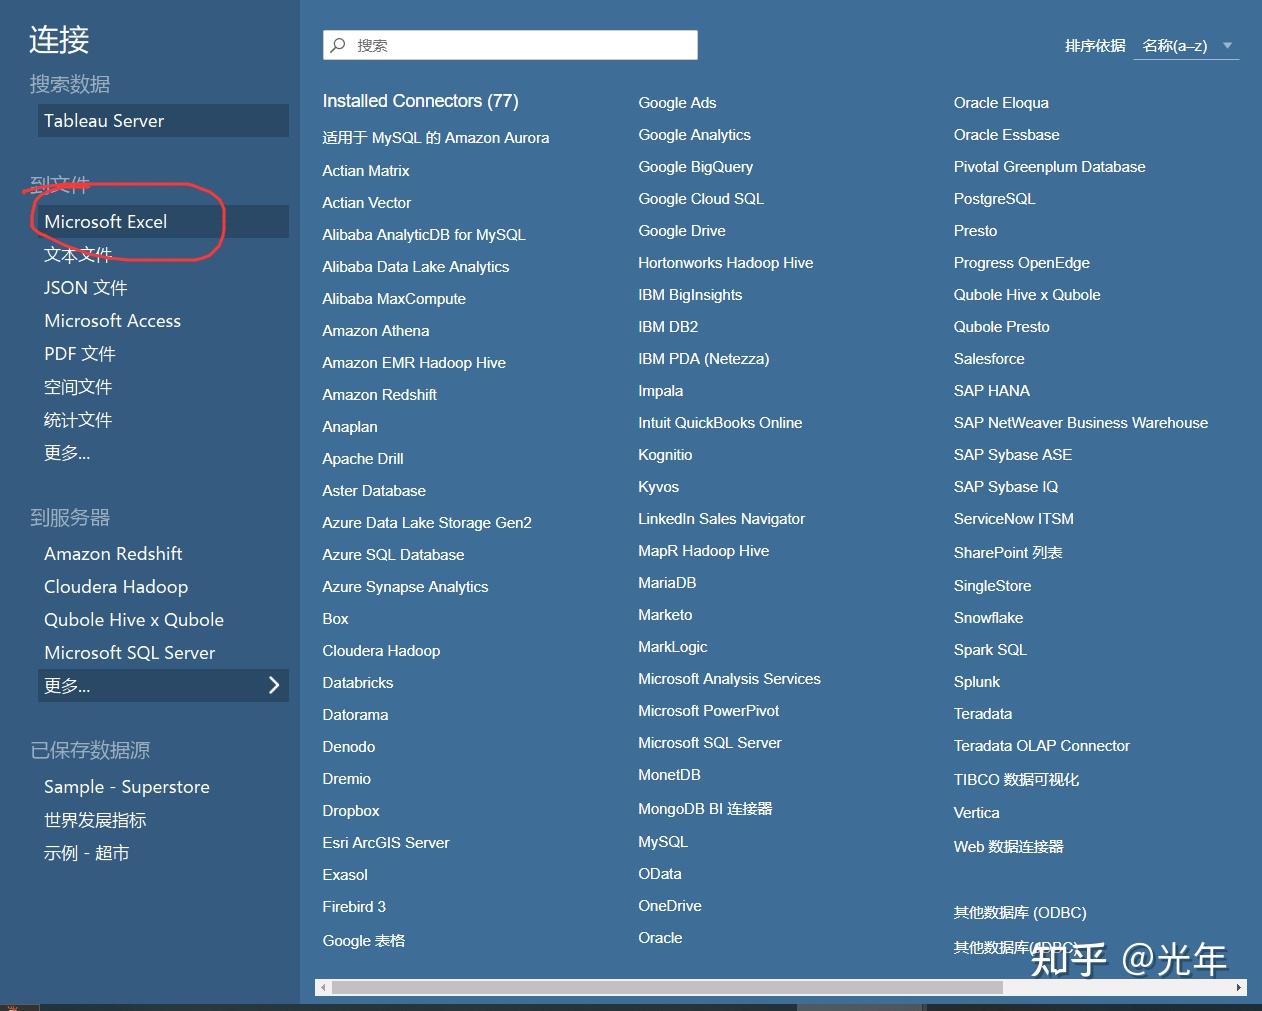The width and height of the screenshot is (1262, 1011).
Task: Select Microsoft Access in file list
Action: pyautogui.click(x=113, y=321)
